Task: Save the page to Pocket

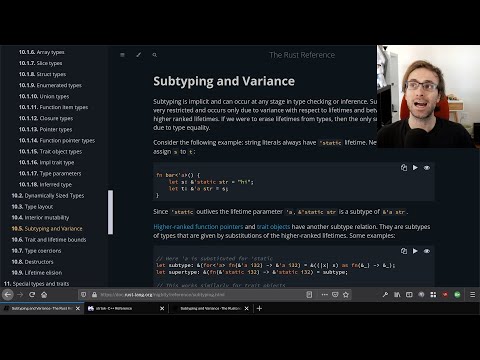Action: [335, 295]
